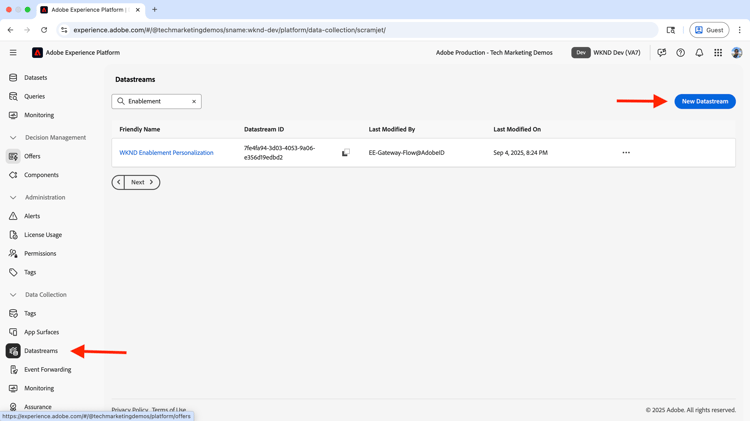The height and width of the screenshot is (421, 750).
Task: Open notifications bell
Action: pyautogui.click(x=699, y=53)
